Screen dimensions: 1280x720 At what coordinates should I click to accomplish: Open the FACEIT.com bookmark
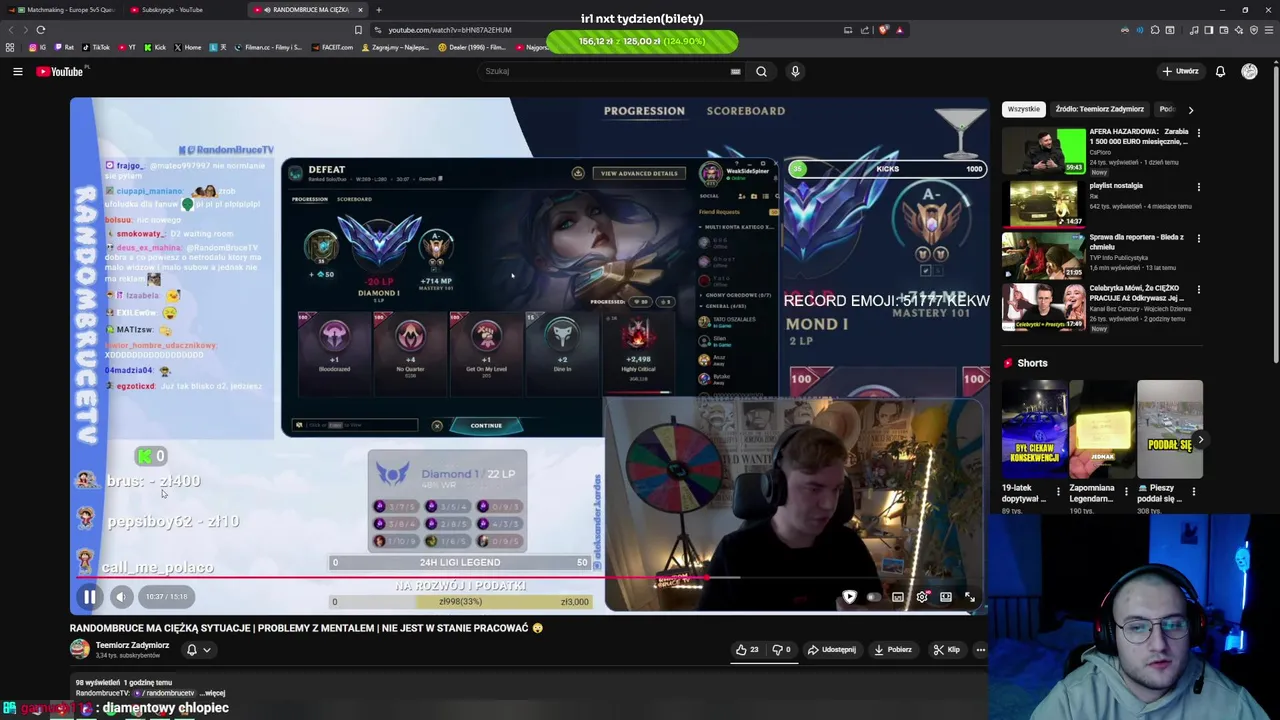333,47
